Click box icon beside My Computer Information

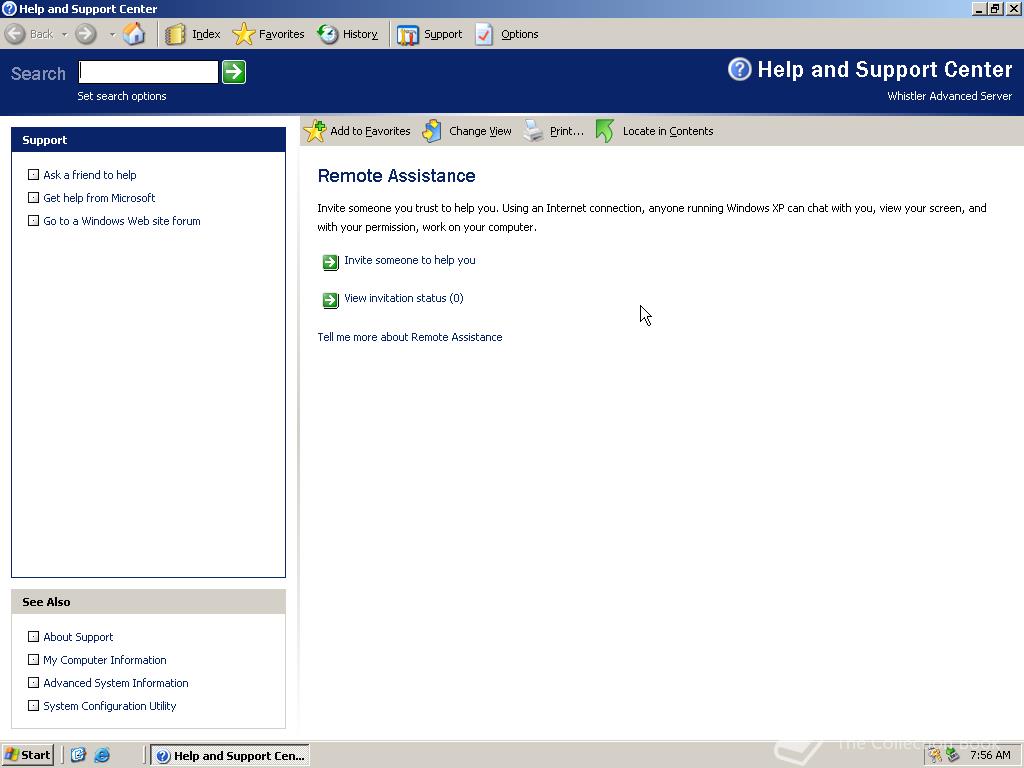coord(33,660)
